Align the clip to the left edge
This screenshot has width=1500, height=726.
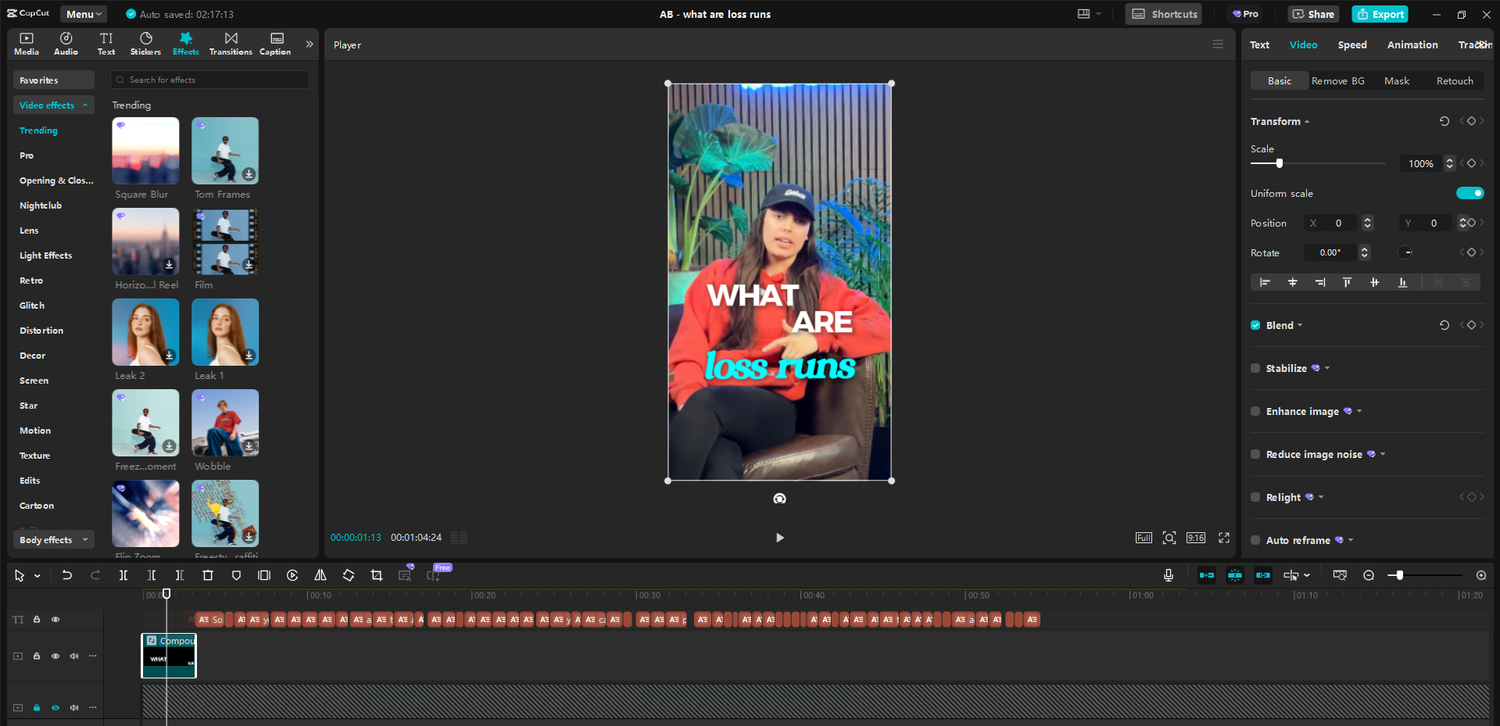tap(1265, 283)
